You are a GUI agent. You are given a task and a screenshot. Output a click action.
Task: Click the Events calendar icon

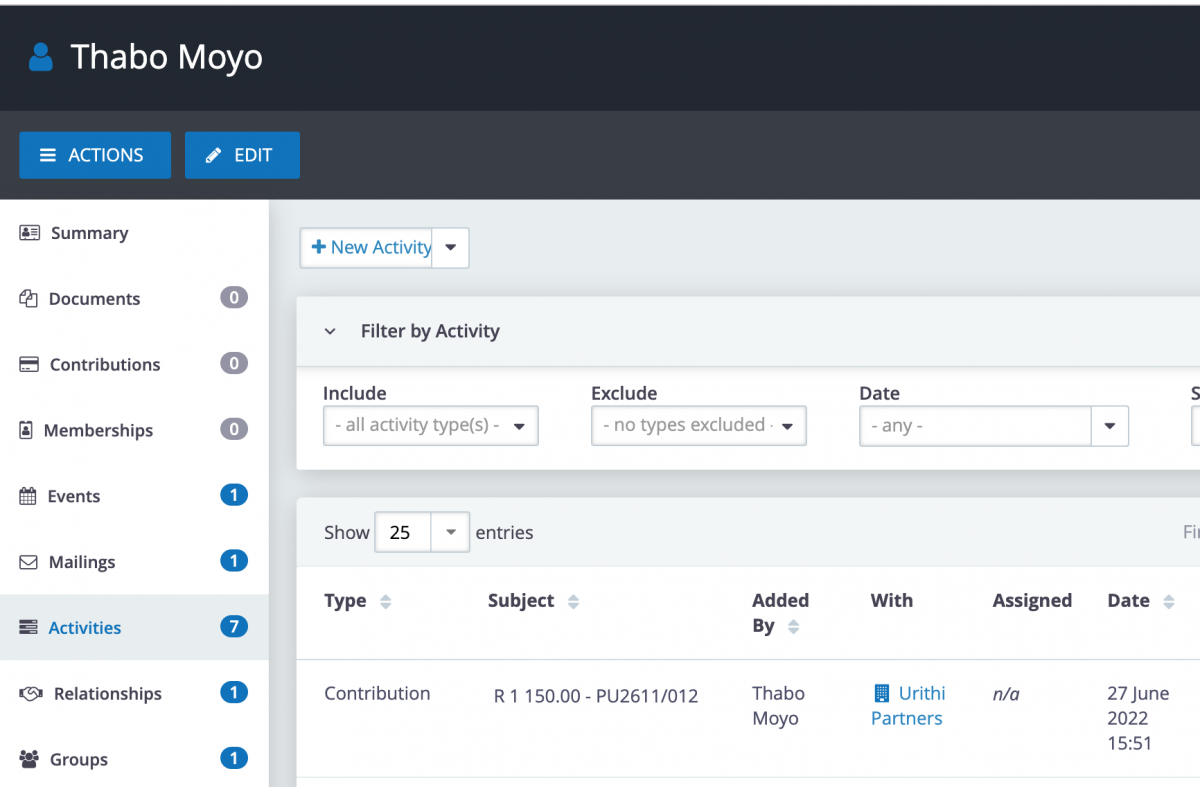(28, 495)
